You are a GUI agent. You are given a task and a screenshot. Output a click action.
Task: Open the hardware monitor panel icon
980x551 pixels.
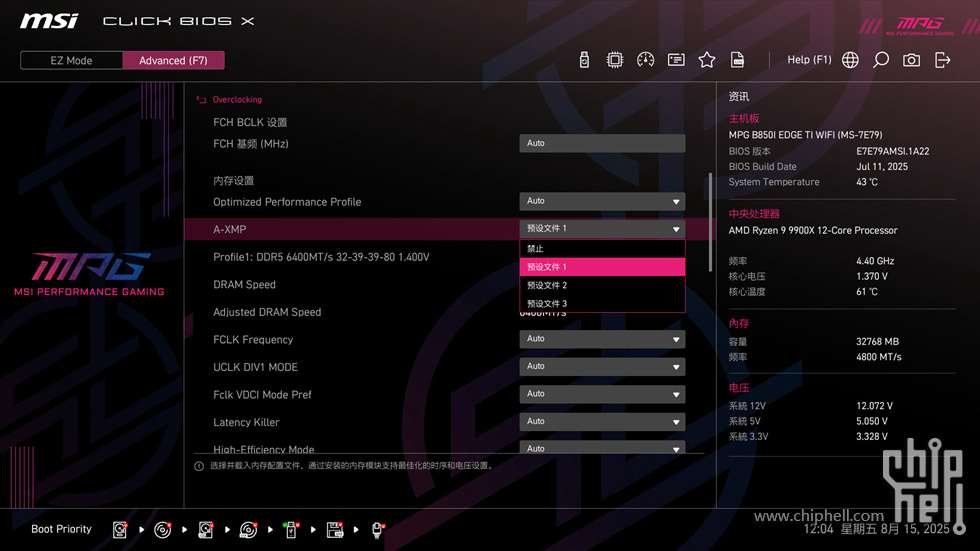click(676, 60)
